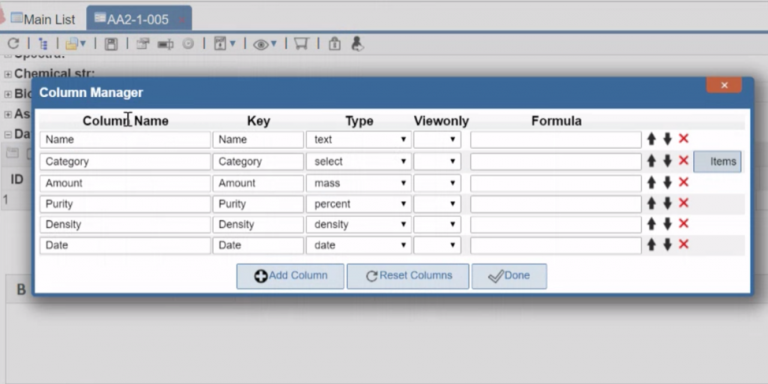Open the Type dropdown for Name row

point(359,140)
